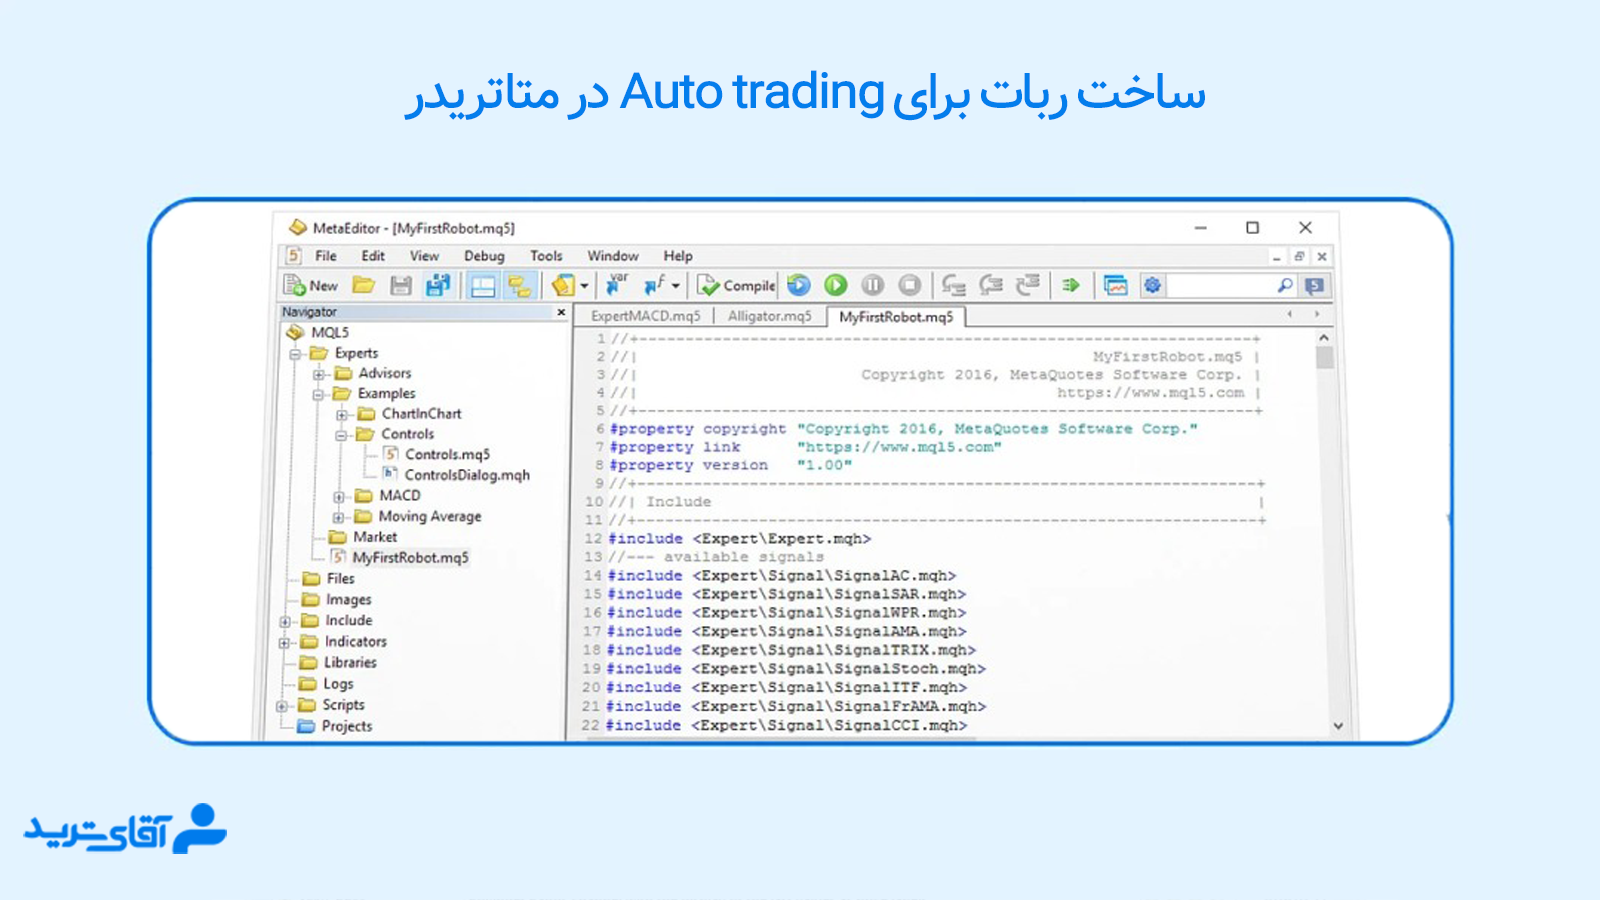Image resolution: width=1600 pixels, height=900 pixels.
Task: Open the Help menu
Action: [678, 256]
